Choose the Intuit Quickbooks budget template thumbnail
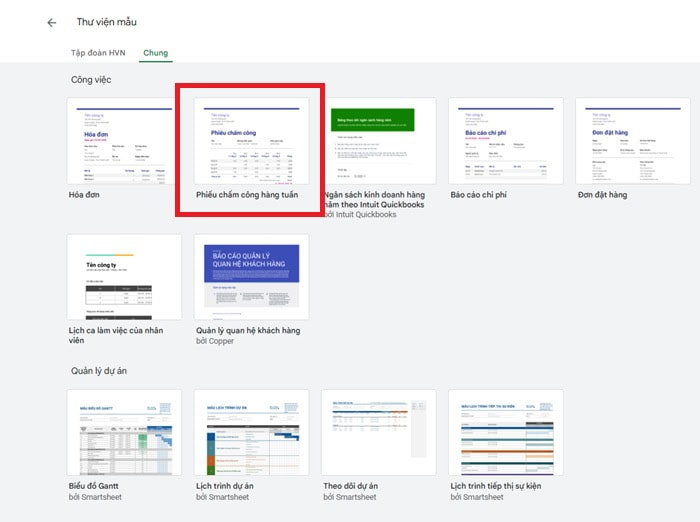This screenshot has height=522, width=700. (x=379, y=140)
